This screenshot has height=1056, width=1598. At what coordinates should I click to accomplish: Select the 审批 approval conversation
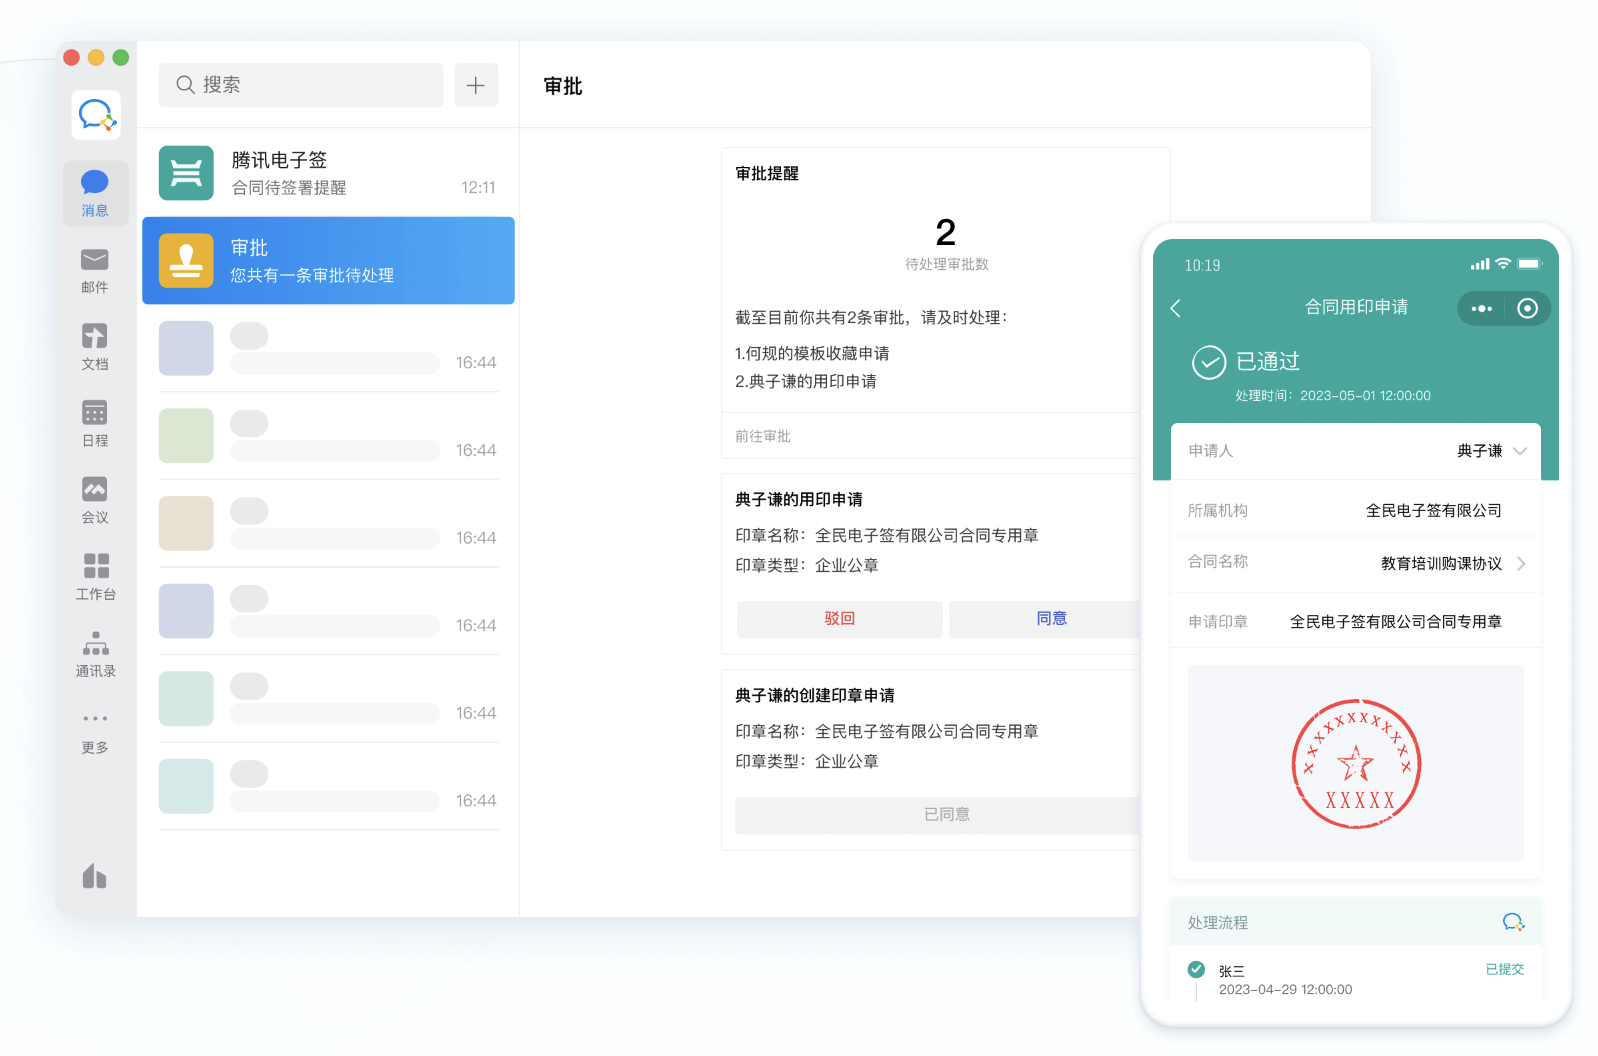(328, 260)
